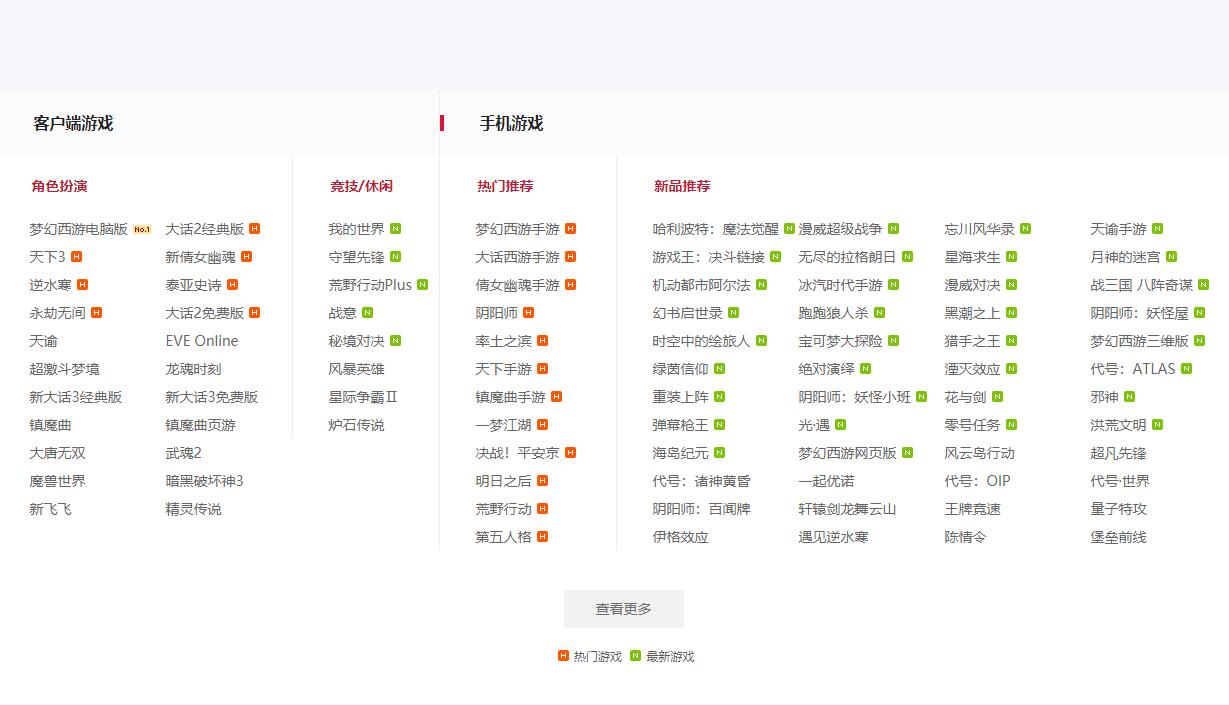Open the 梦幻西游电脑版 game link
1229x705 pixels.
pos(79,229)
